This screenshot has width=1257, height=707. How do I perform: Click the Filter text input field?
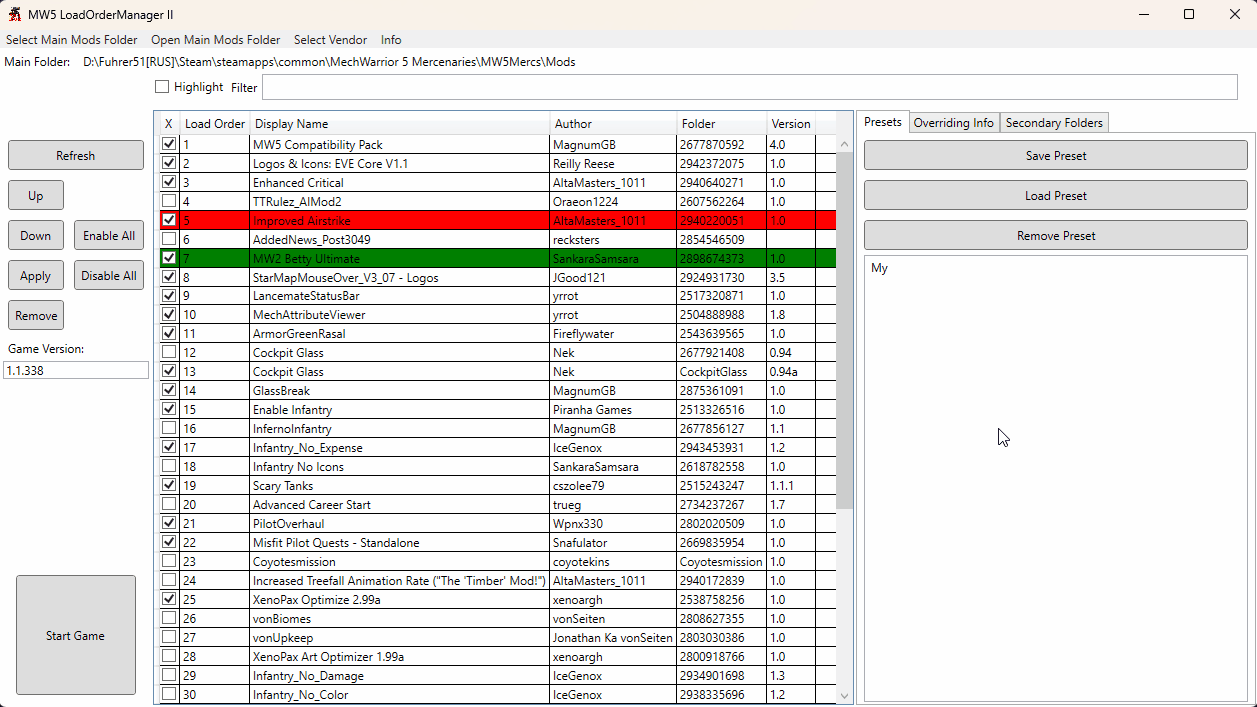tap(749, 88)
